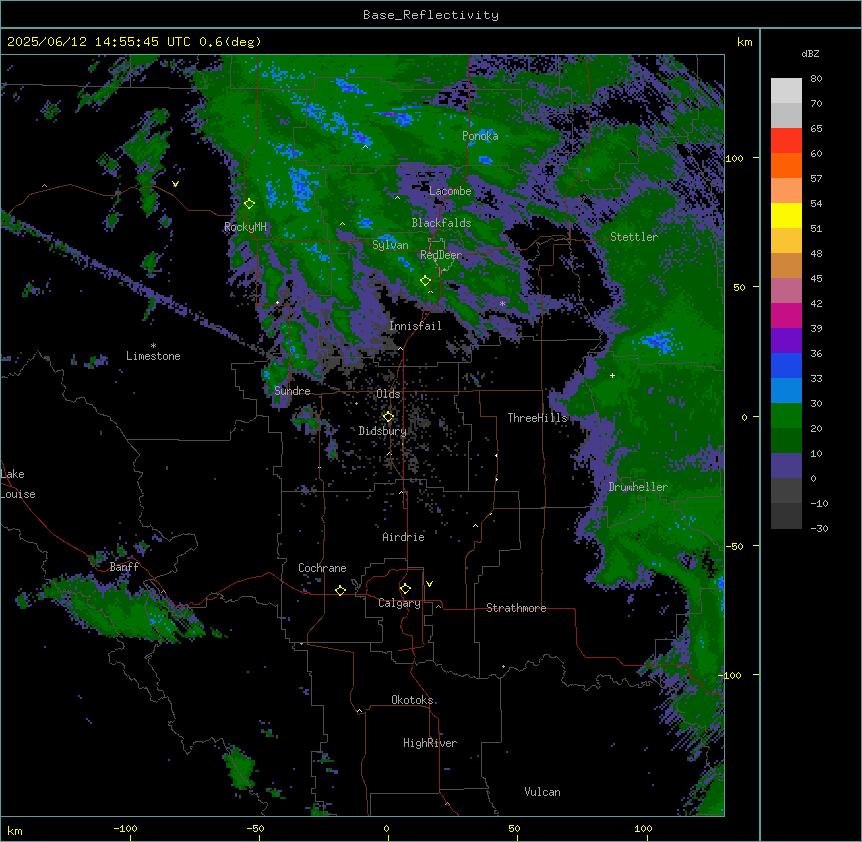Click the Limestone label
This screenshot has width=862, height=842.
pos(153,356)
